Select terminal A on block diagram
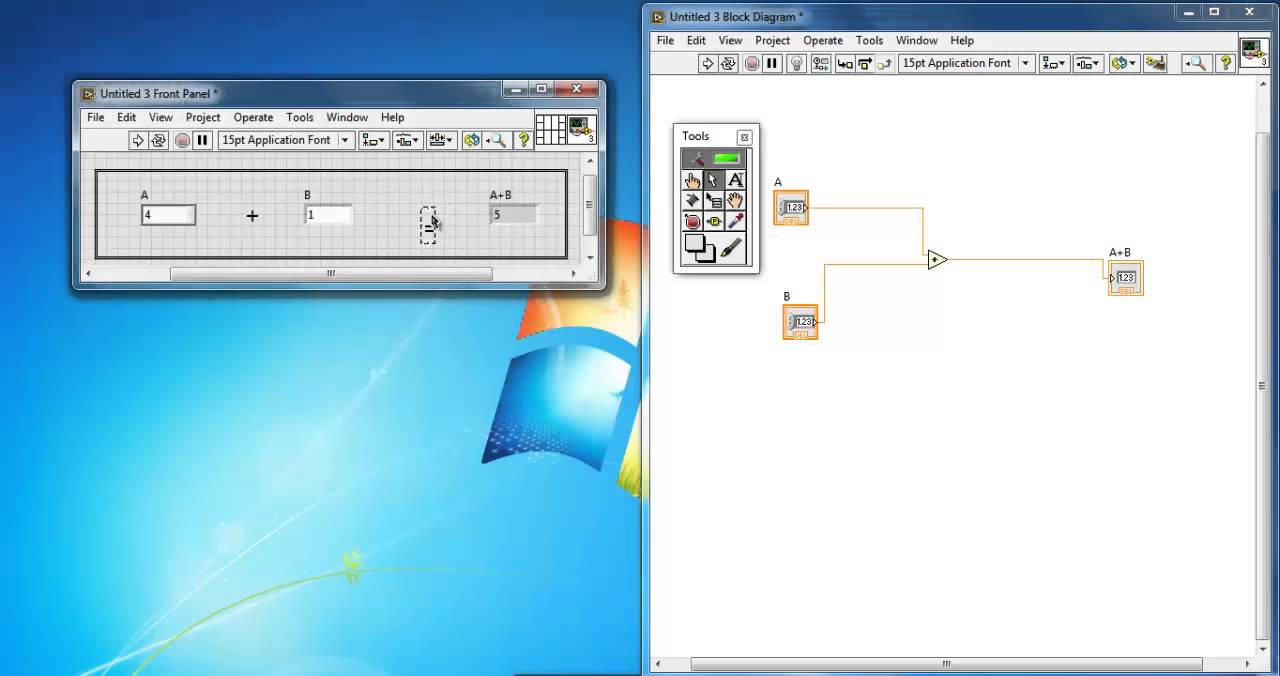This screenshot has height=676, width=1280. pyautogui.click(x=791, y=207)
